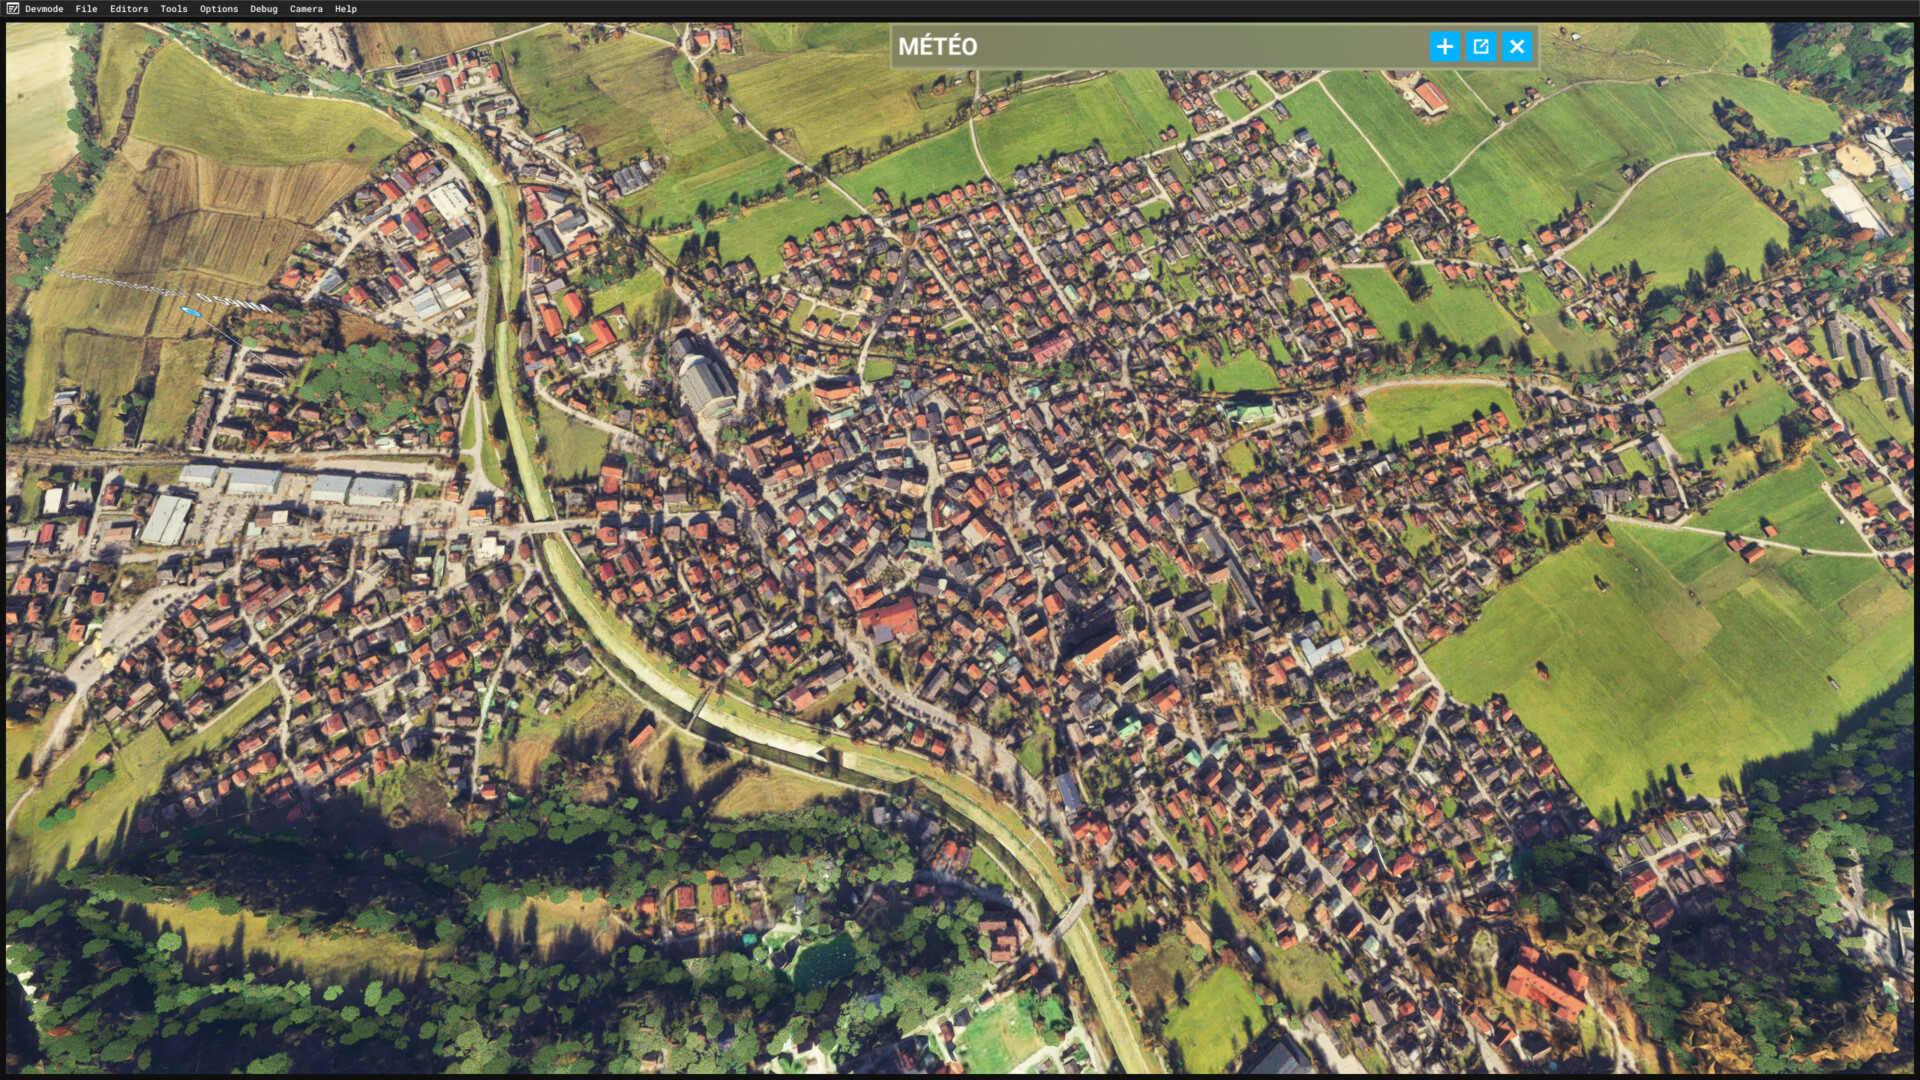This screenshot has height=1080, width=1920.
Task: Open the Editors menu
Action: 129,8
